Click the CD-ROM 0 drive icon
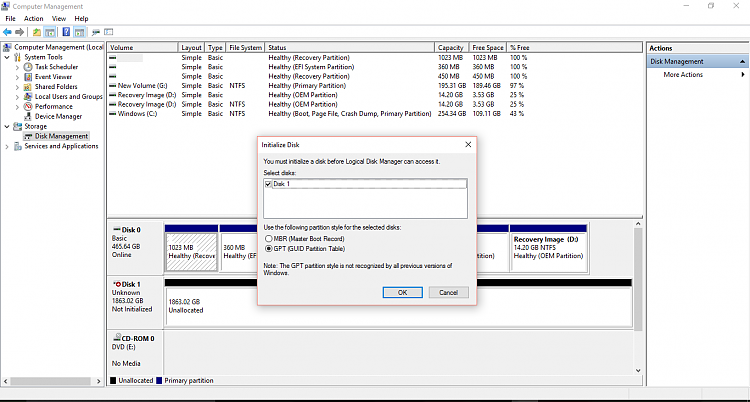Viewport: 750px width, 402px height. 117,338
